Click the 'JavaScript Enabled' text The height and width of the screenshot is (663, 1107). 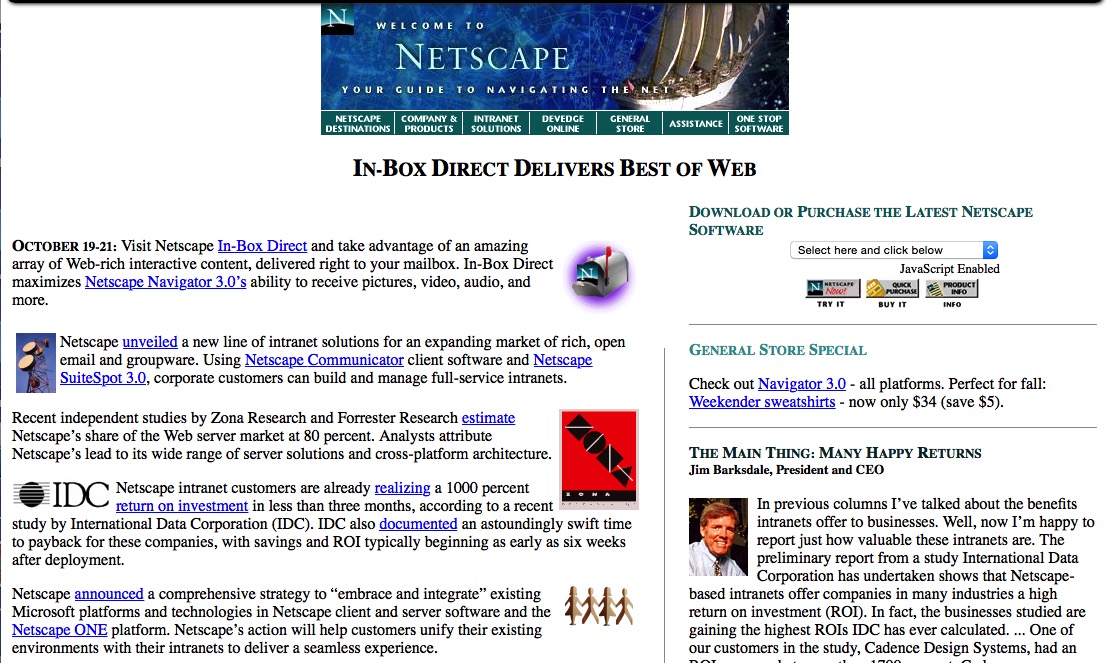pos(950,269)
